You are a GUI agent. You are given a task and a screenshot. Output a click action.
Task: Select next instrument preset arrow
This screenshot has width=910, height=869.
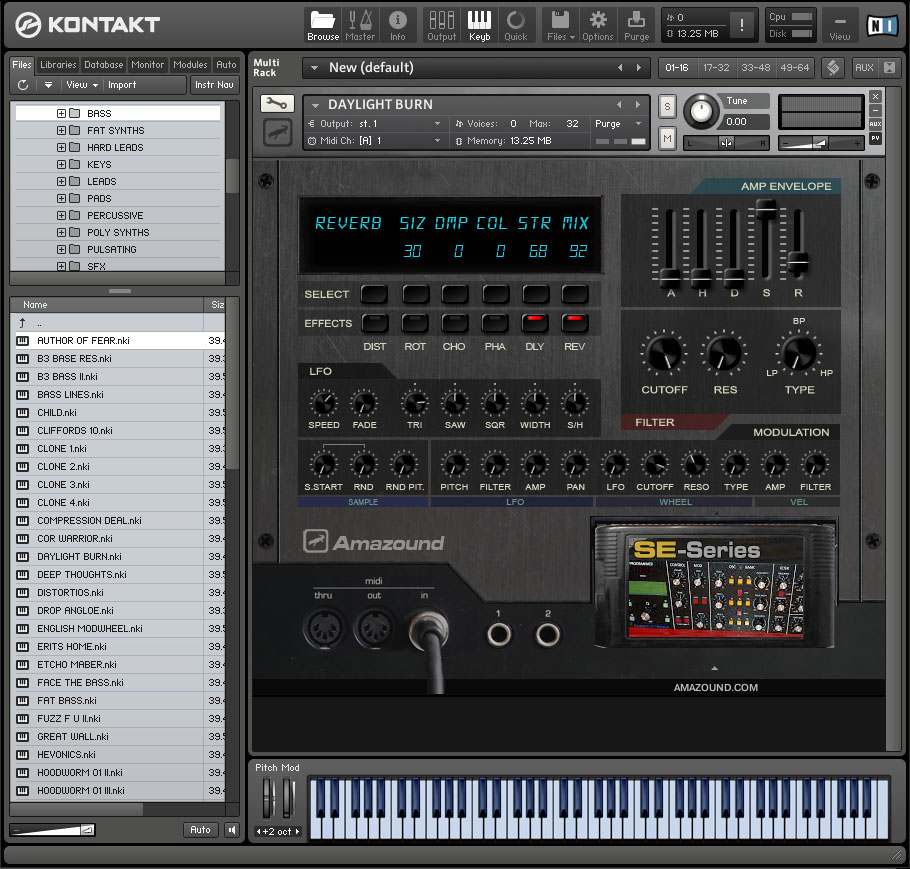pyautogui.click(x=638, y=104)
